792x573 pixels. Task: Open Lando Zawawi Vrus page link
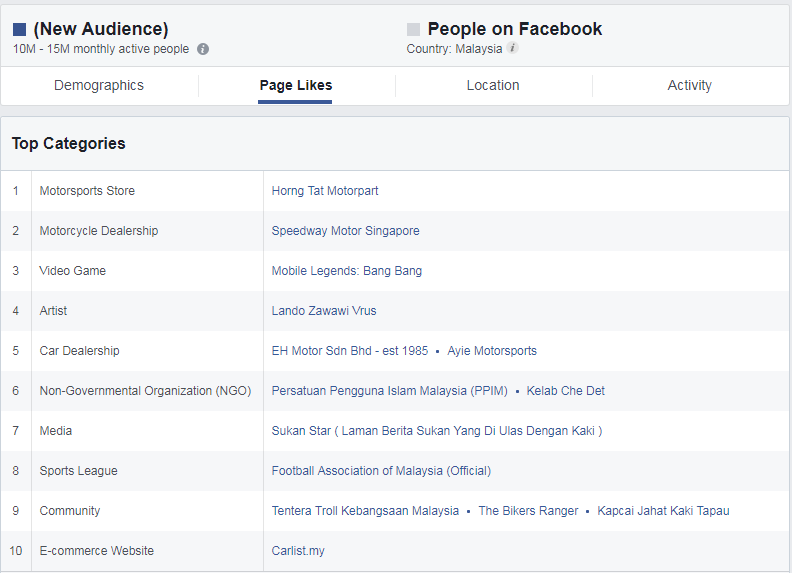[324, 311]
